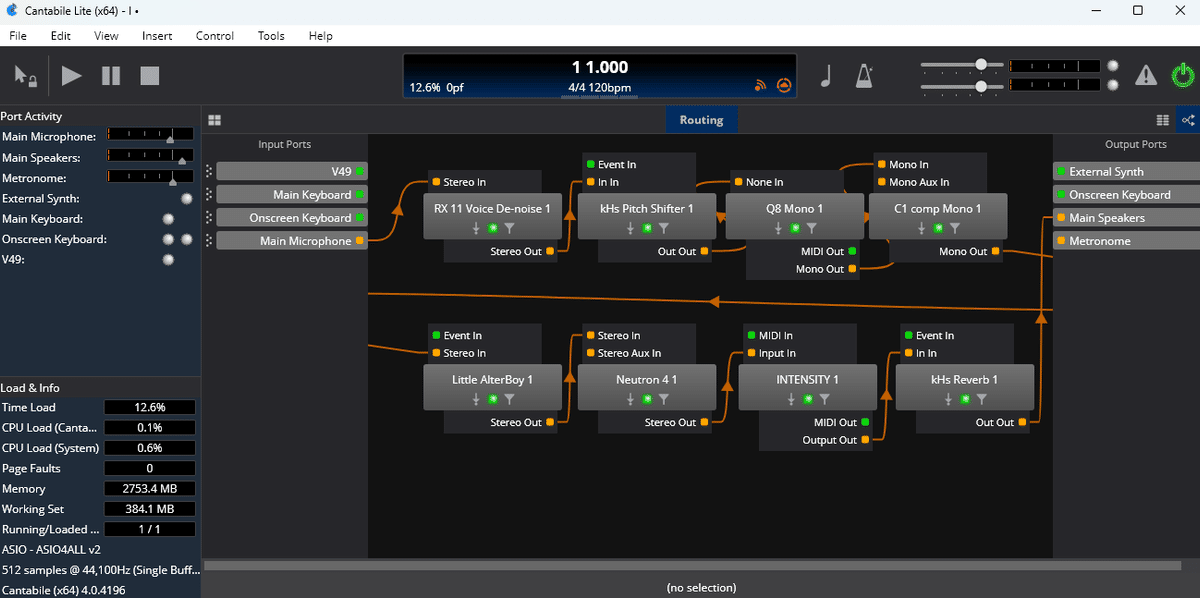
Task: Toggle green bypass LED on kHs Pitch Shifter 1
Action: tap(647, 229)
